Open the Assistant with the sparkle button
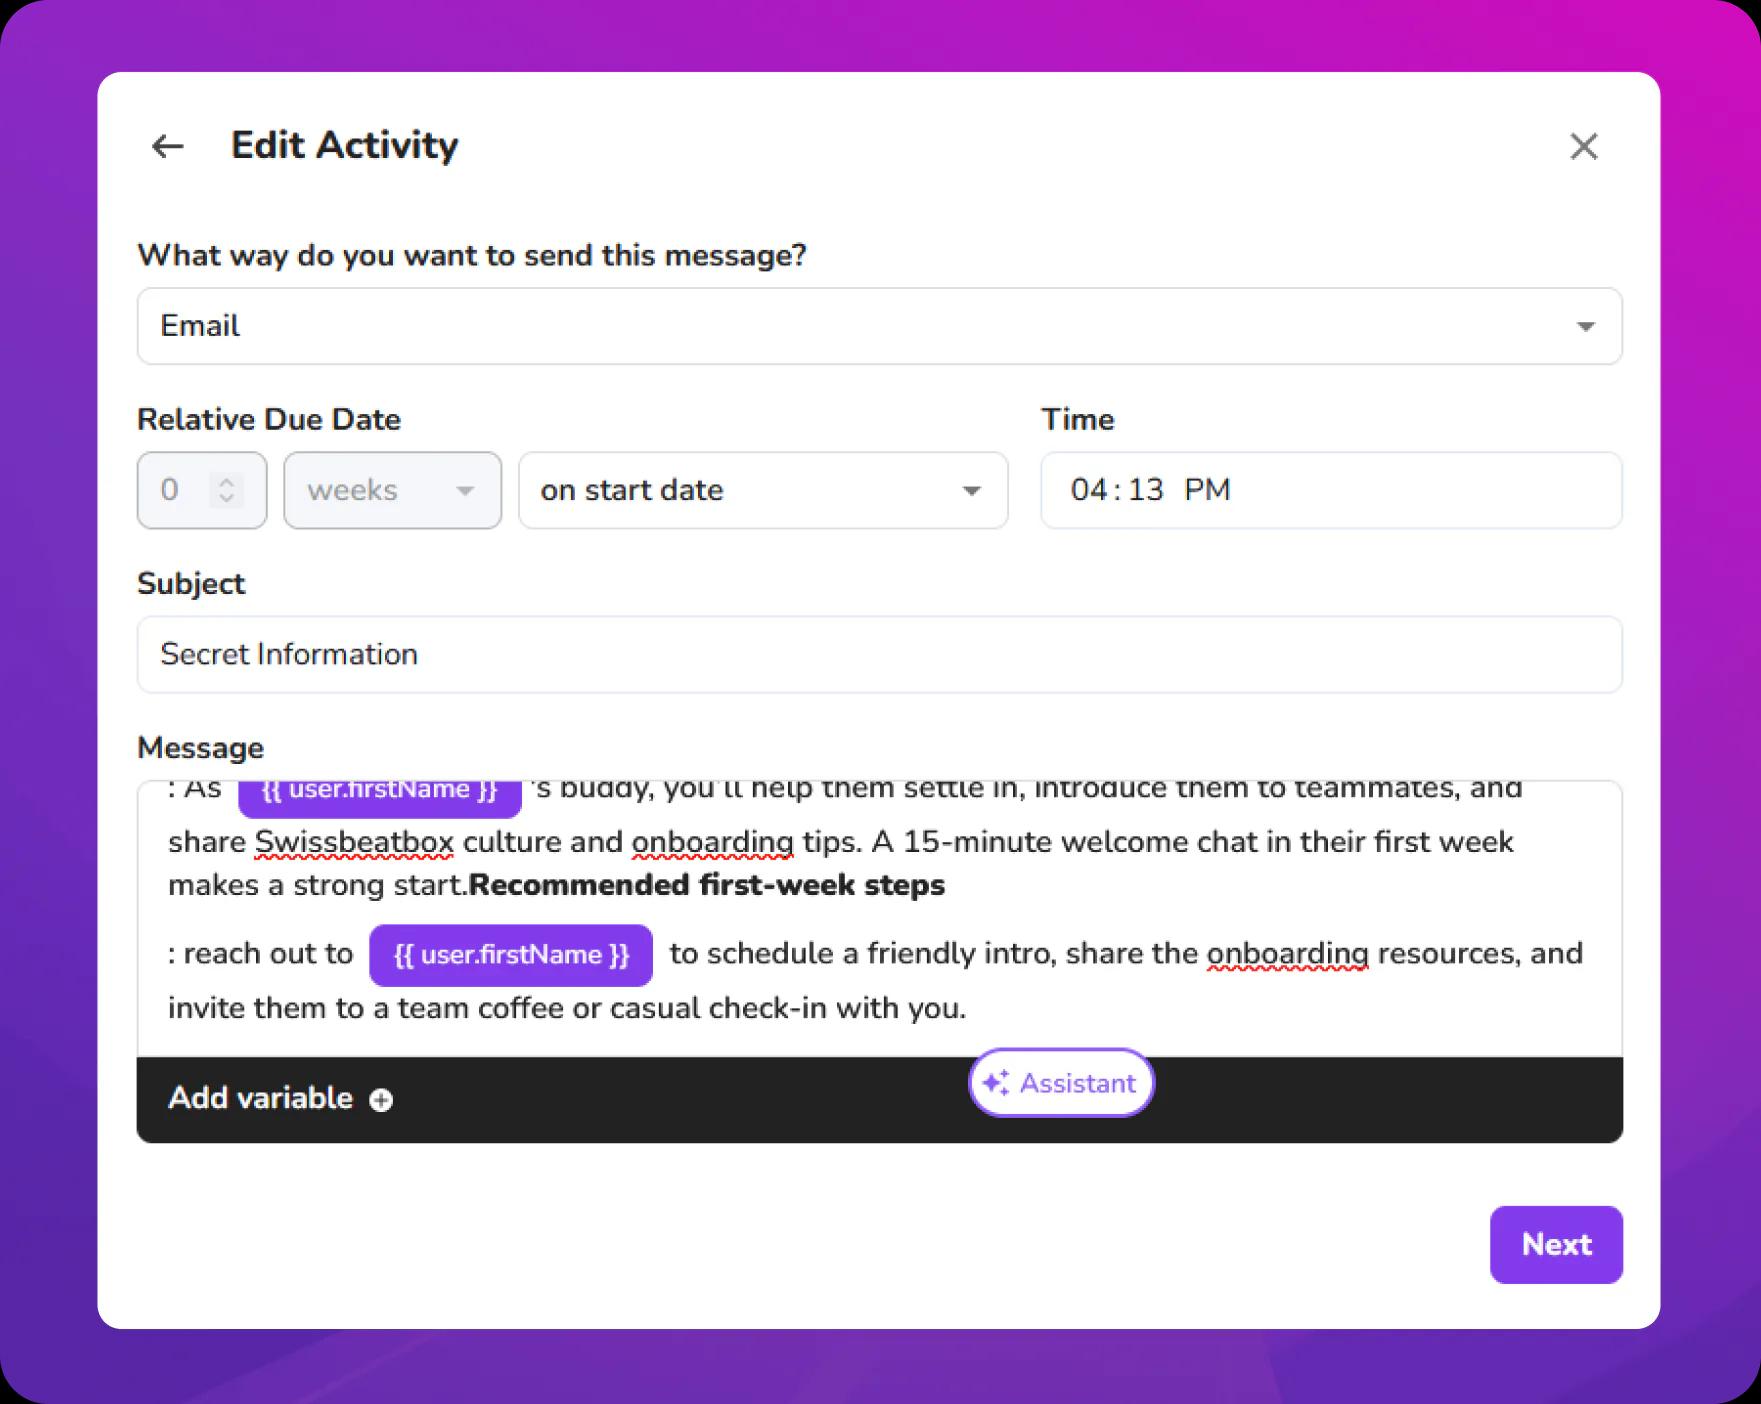The image size is (1761, 1404). (1061, 1083)
